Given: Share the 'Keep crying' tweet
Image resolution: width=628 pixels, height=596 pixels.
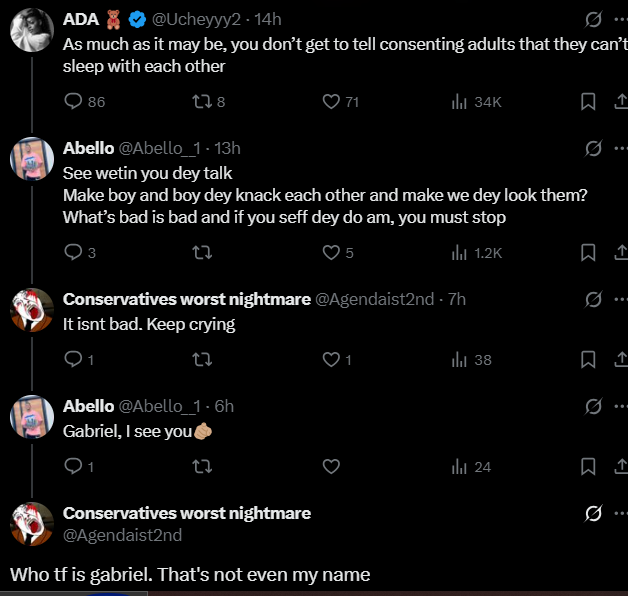Looking at the screenshot, I should click(619, 359).
